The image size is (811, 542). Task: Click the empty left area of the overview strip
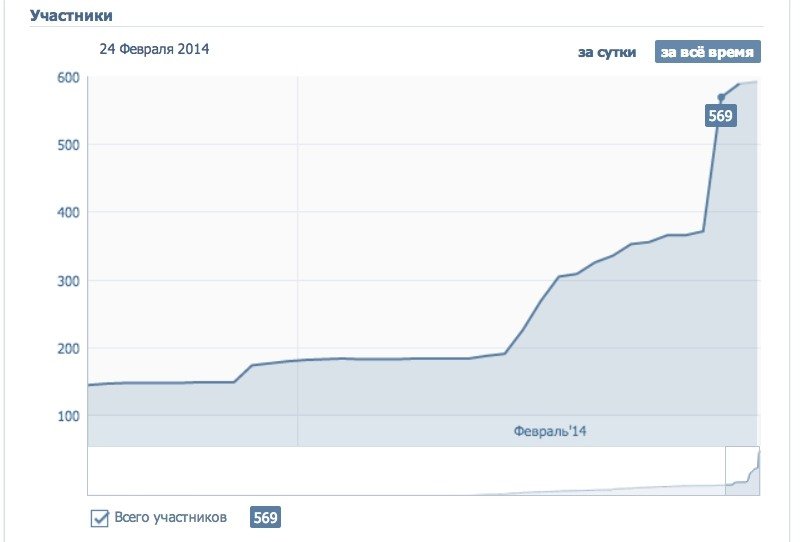300,470
